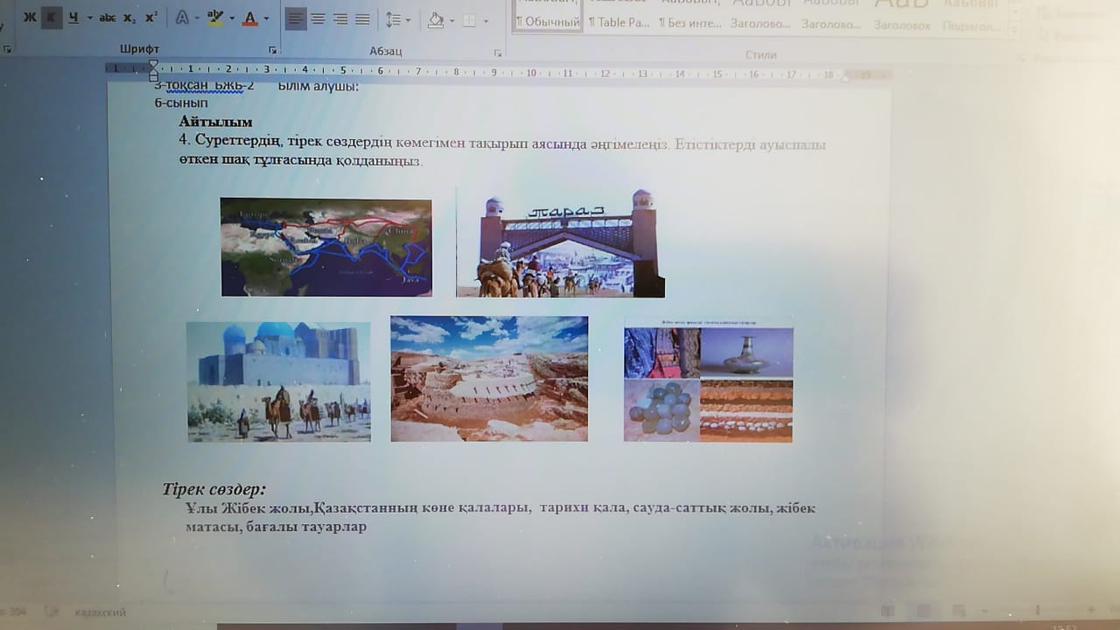
Task: Justify paragraph text
Action: (363, 19)
